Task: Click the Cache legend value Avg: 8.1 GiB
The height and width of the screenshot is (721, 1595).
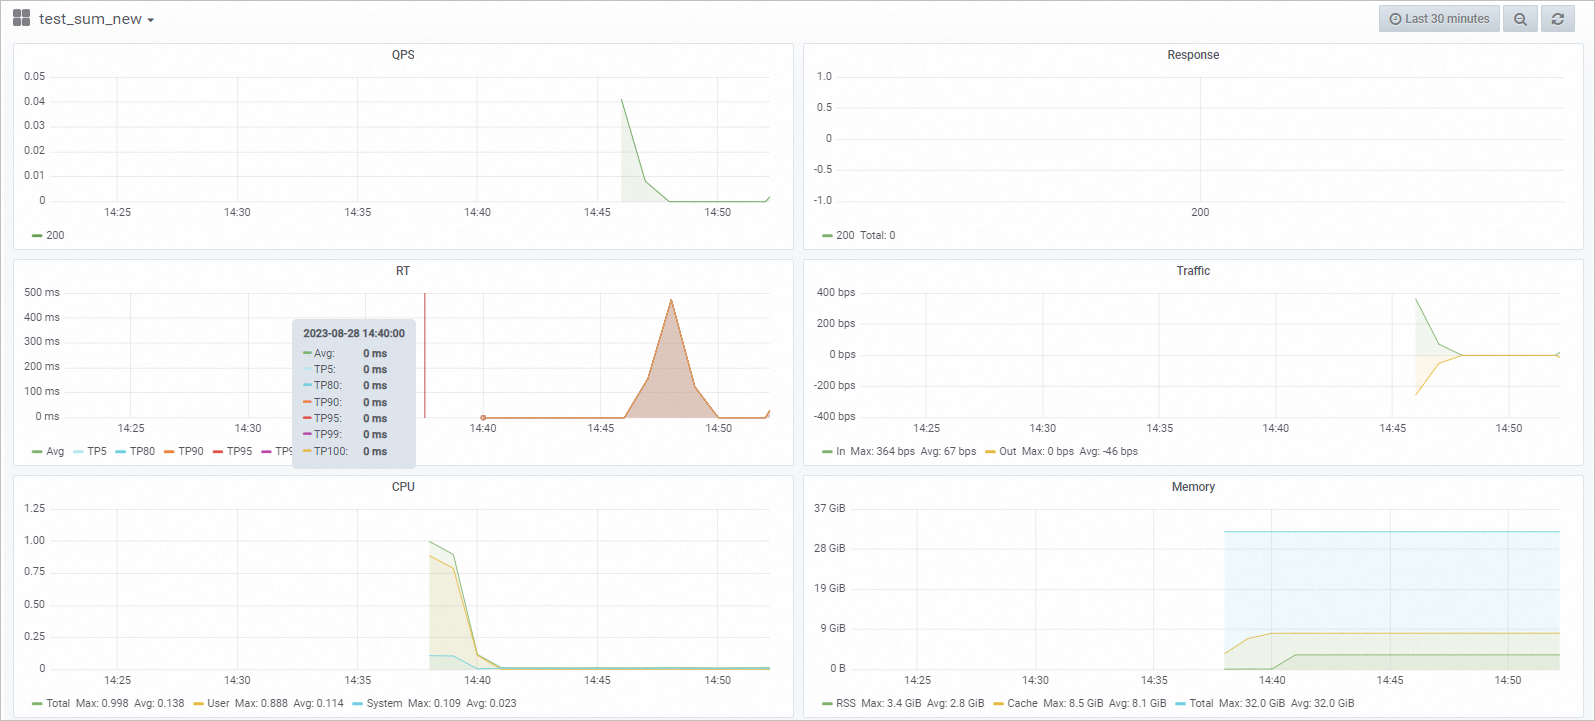Action: (1138, 704)
